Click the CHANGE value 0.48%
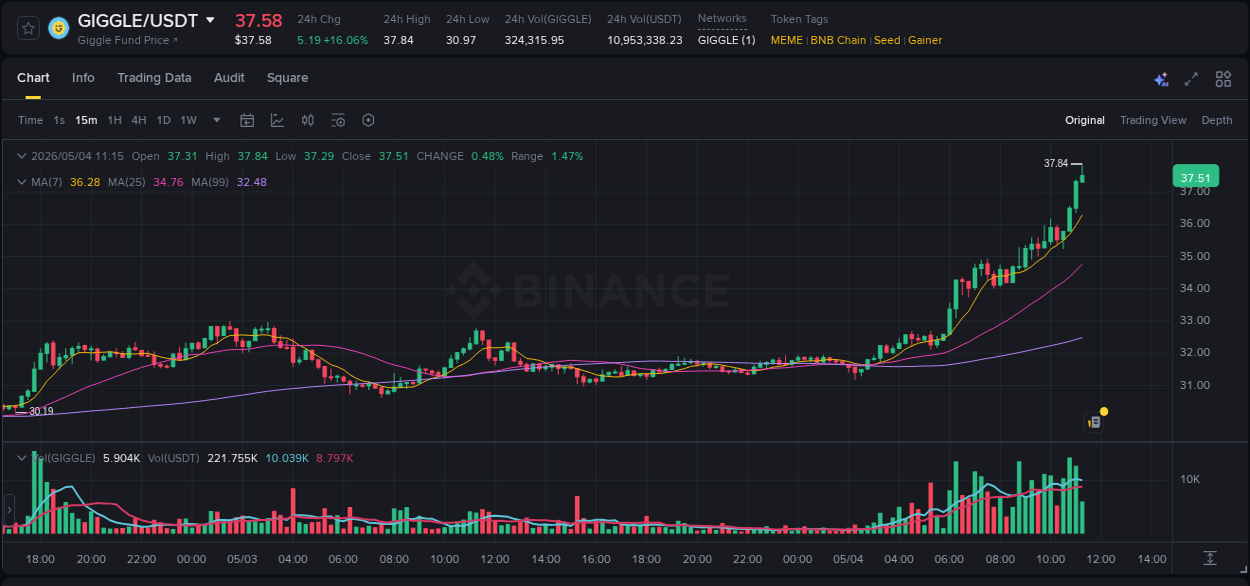Screen dimensions: 1250x586 487,156
